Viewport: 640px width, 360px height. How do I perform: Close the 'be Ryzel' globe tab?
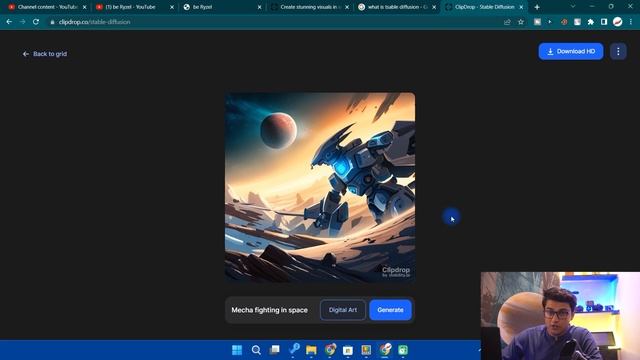[259, 7]
